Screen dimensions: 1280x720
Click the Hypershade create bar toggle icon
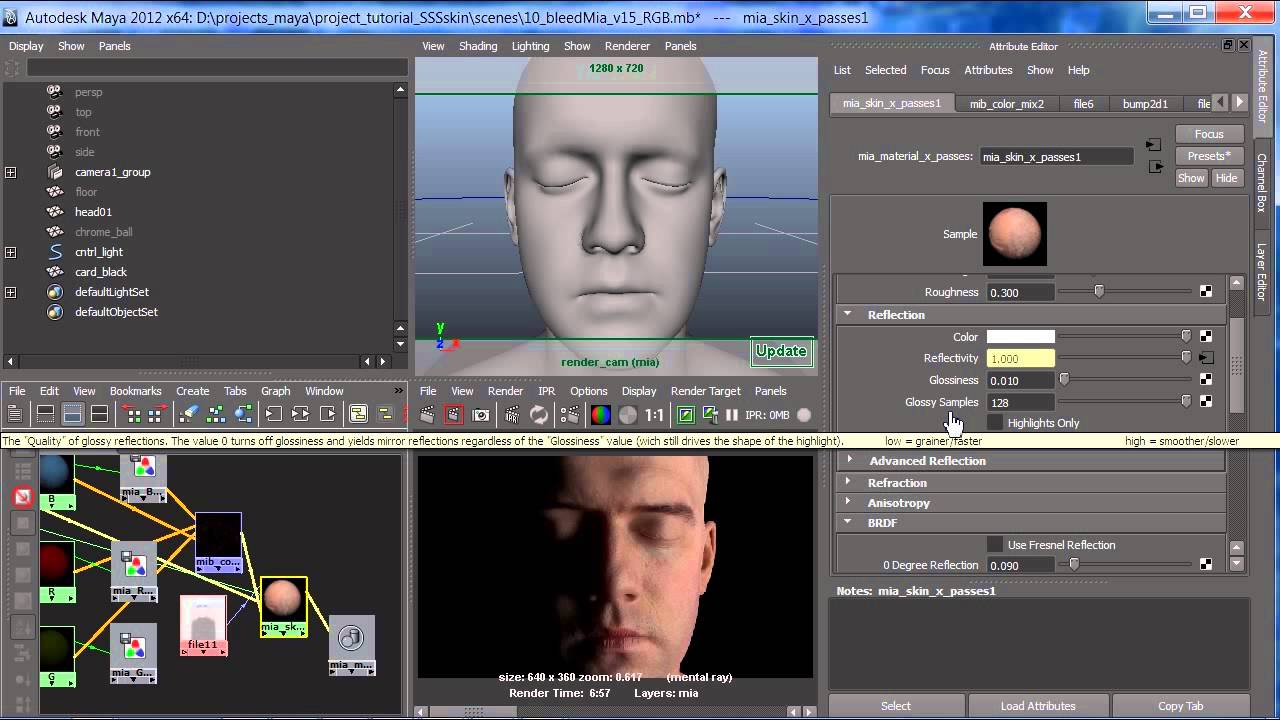coord(15,414)
